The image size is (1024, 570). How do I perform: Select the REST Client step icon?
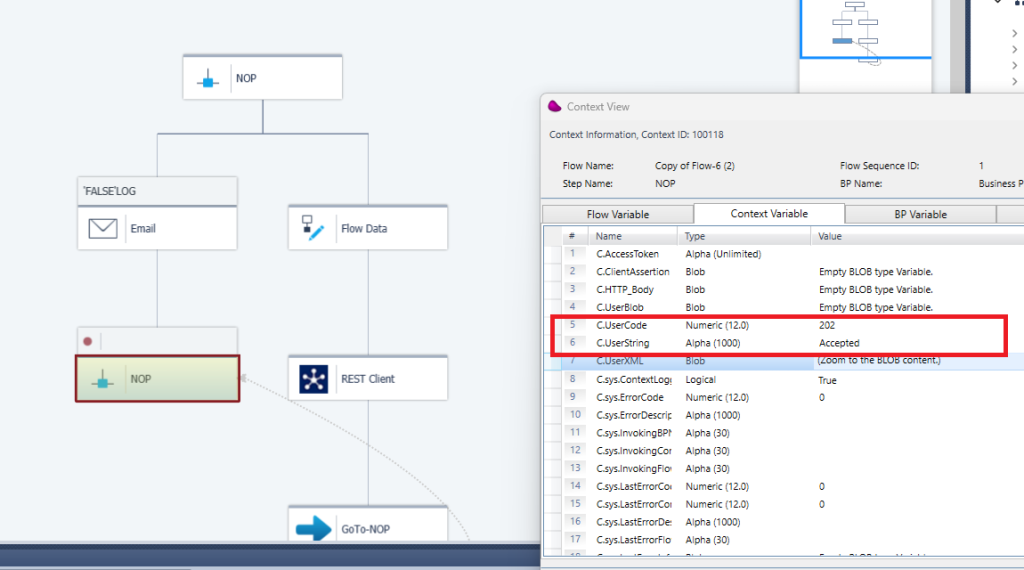[314, 379]
